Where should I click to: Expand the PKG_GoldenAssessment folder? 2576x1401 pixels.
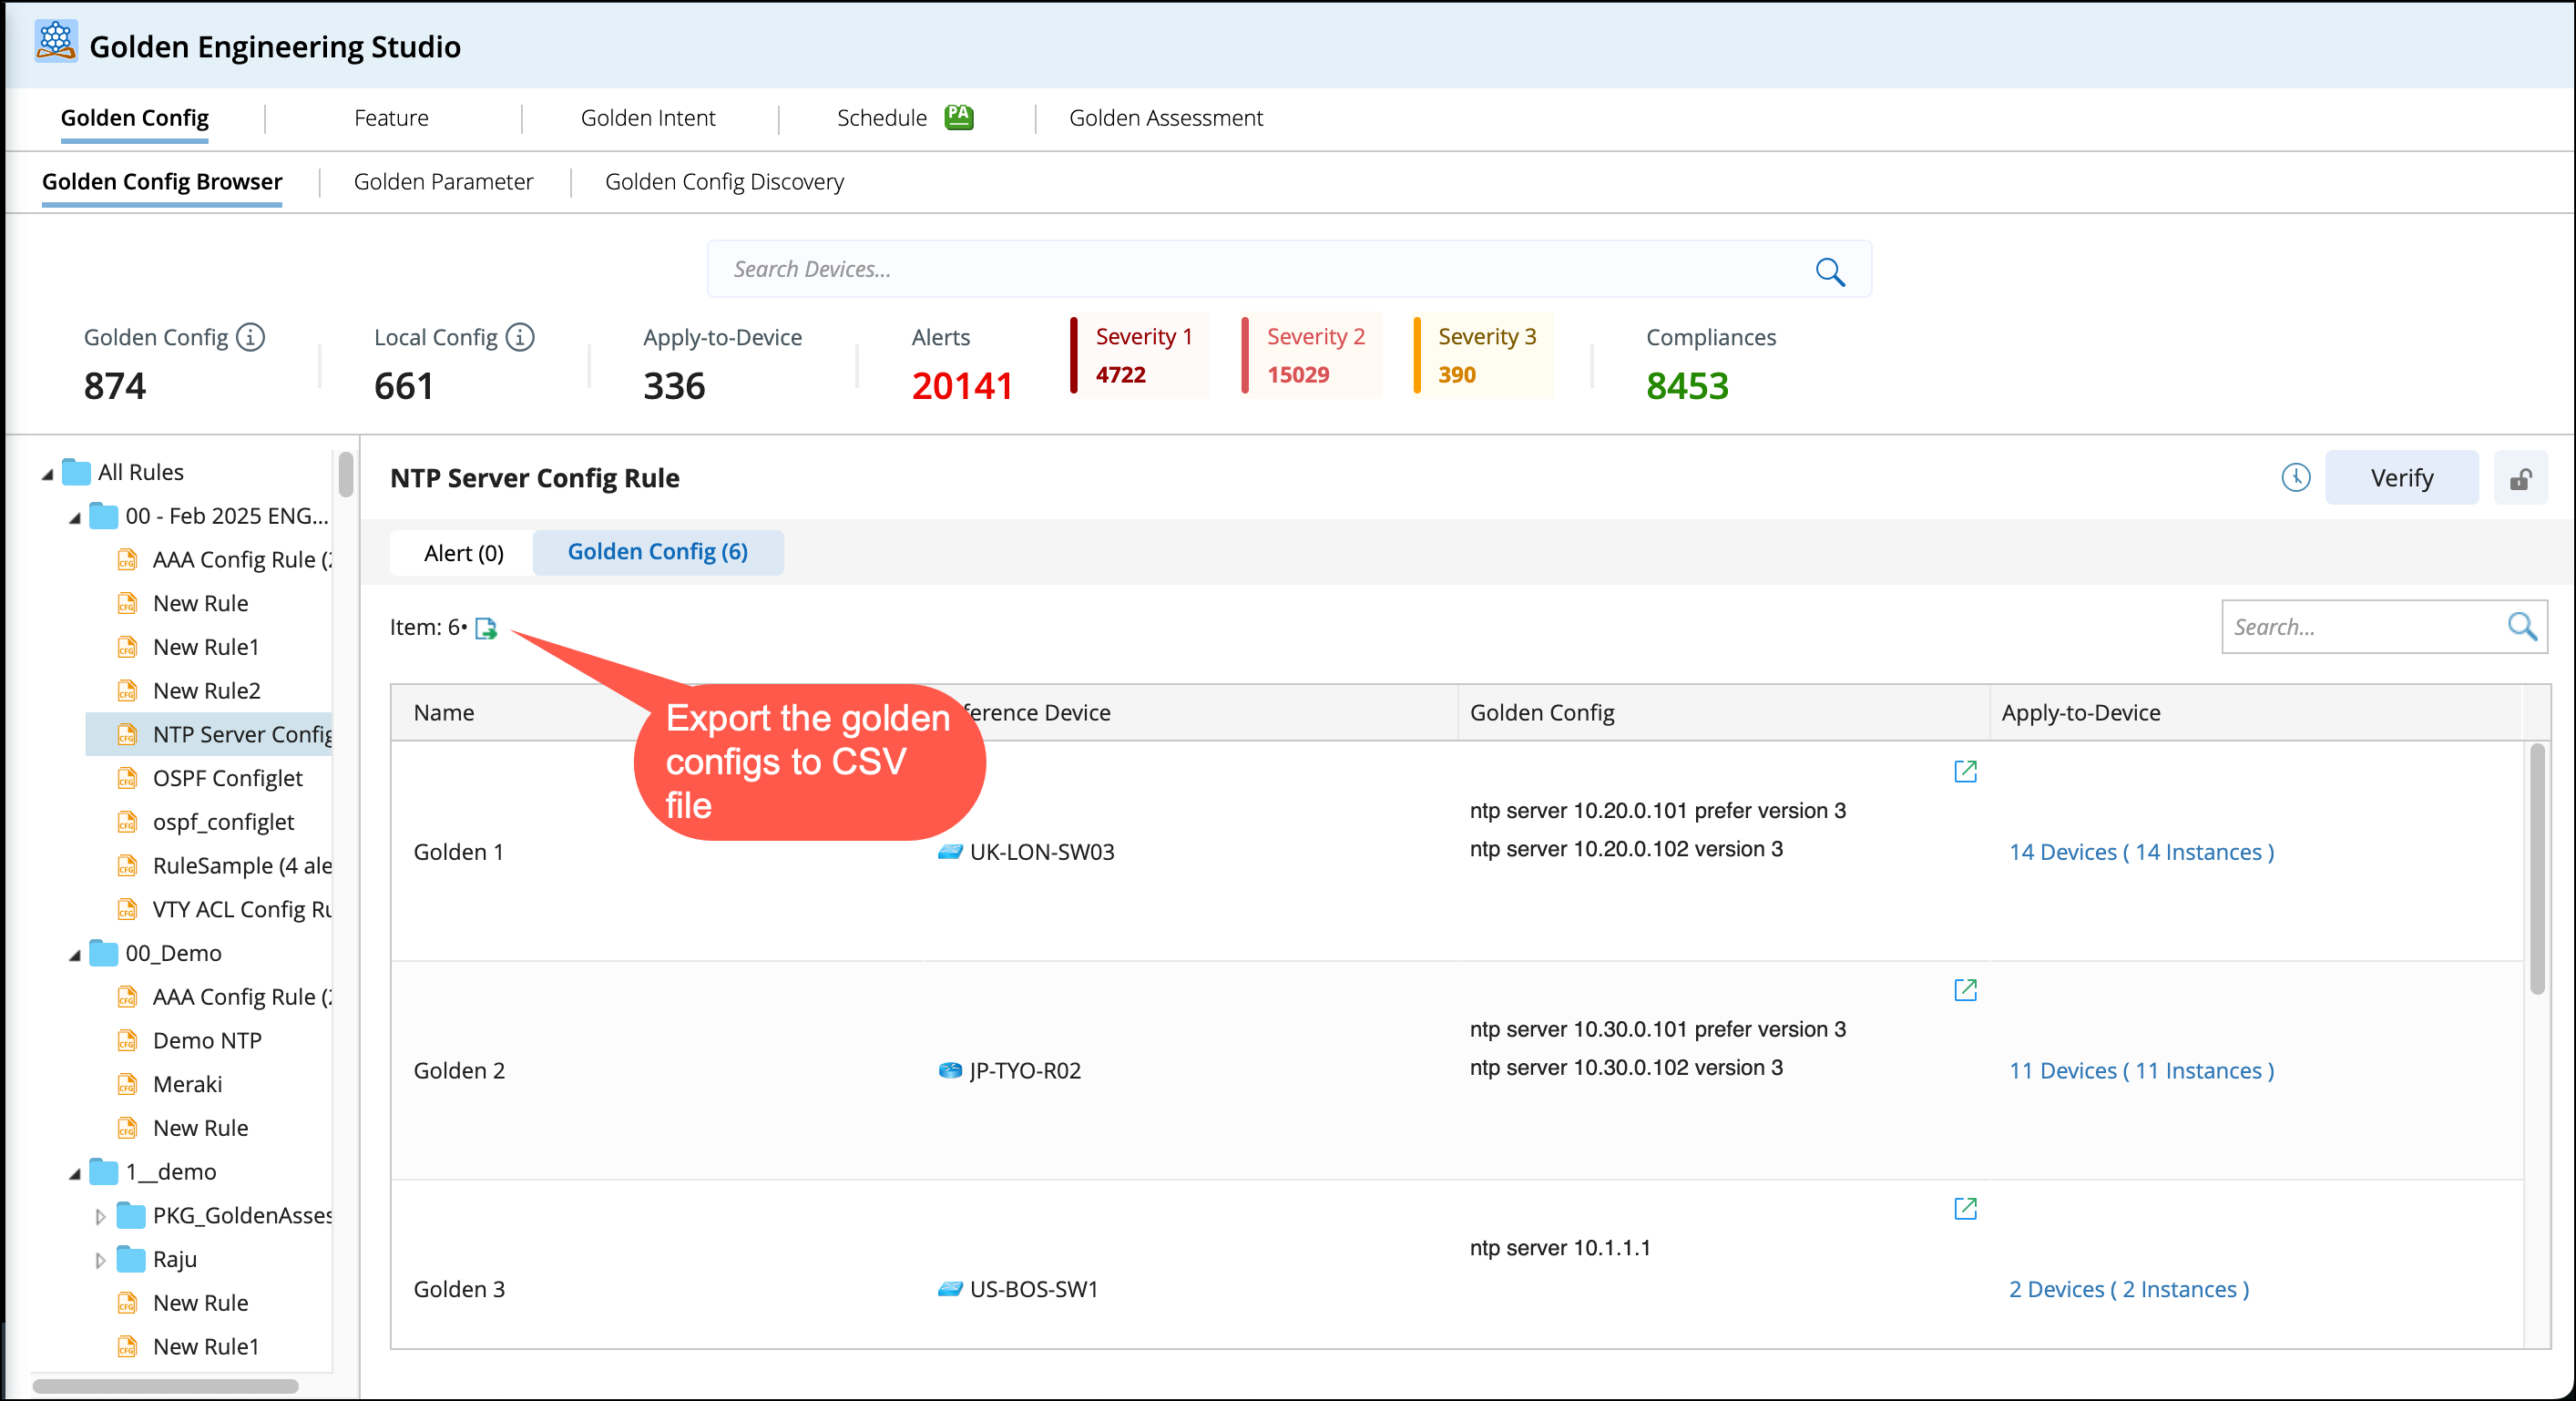(x=100, y=1216)
